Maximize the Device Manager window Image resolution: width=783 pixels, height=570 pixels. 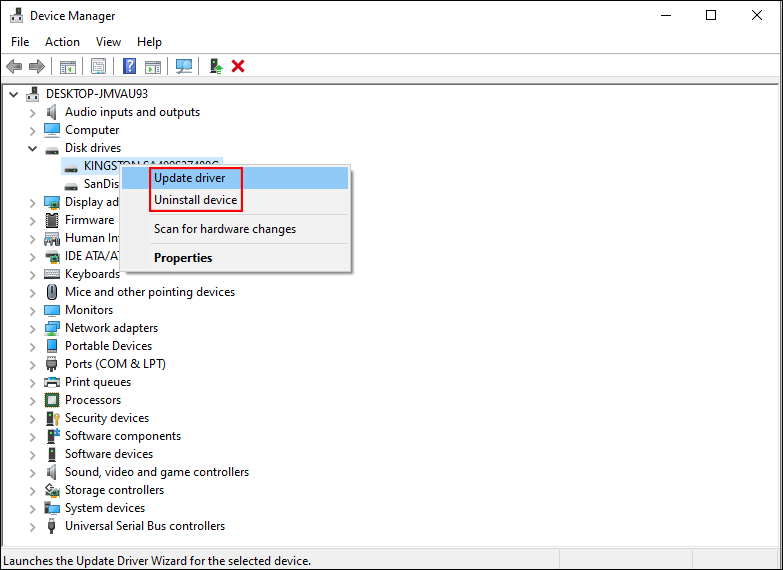[711, 15]
